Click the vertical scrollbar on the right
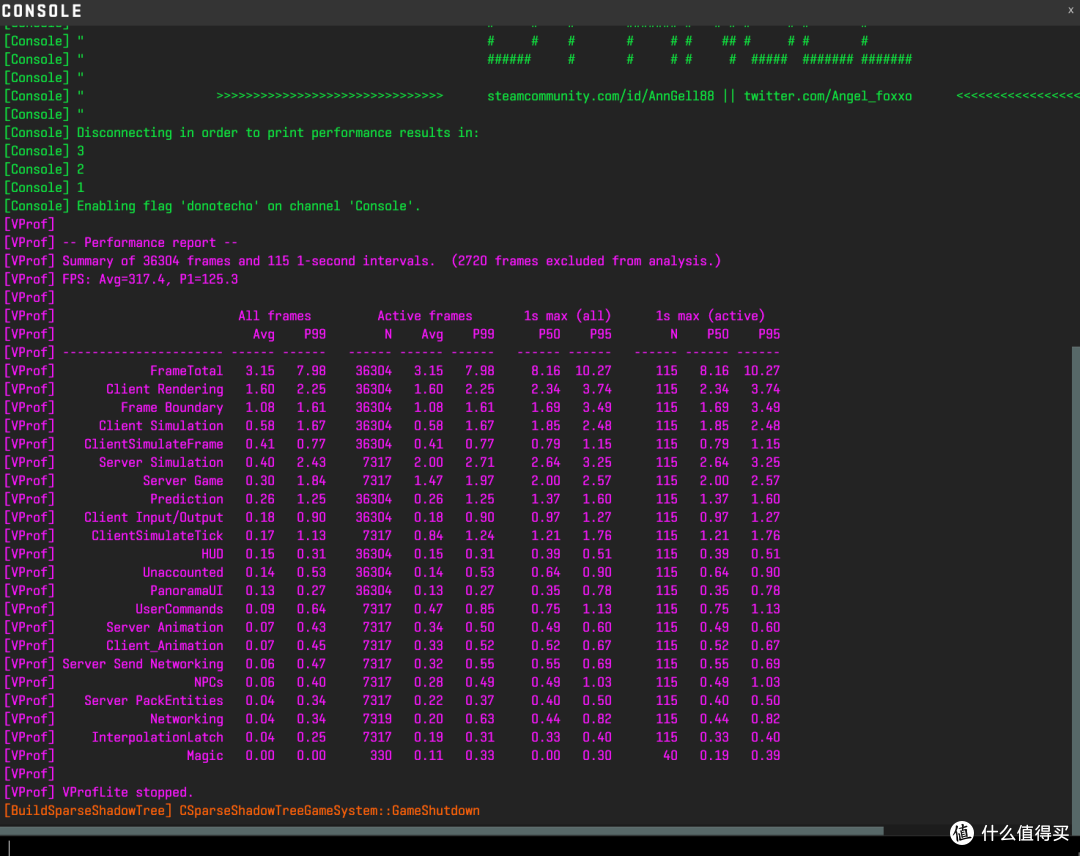This screenshot has width=1080, height=856. pos(1075,585)
